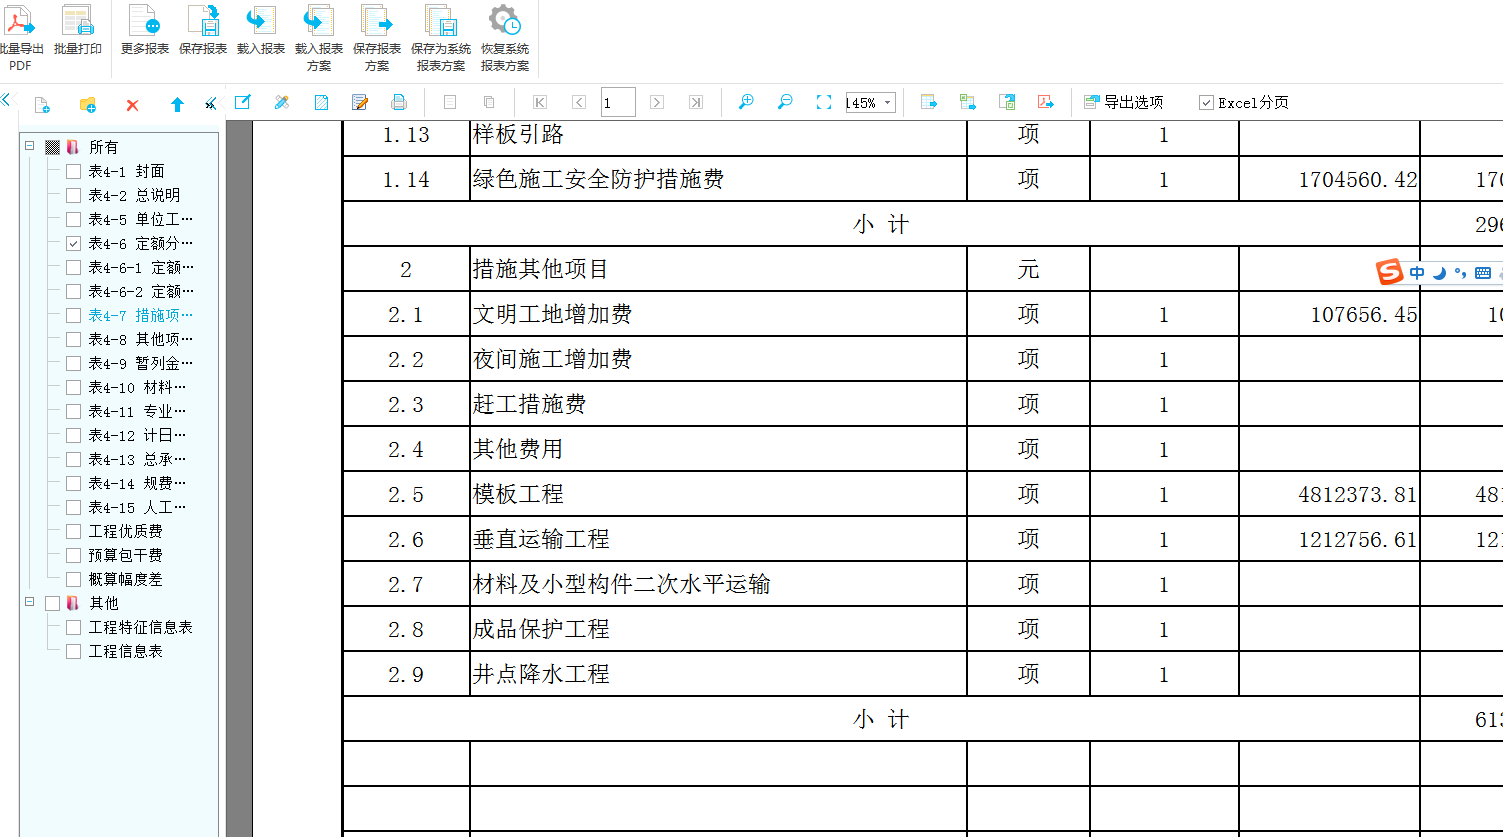1503x837 pixels.
Task: Go to previous page of preview
Action: pyautogui.click(x=579, y=102)
